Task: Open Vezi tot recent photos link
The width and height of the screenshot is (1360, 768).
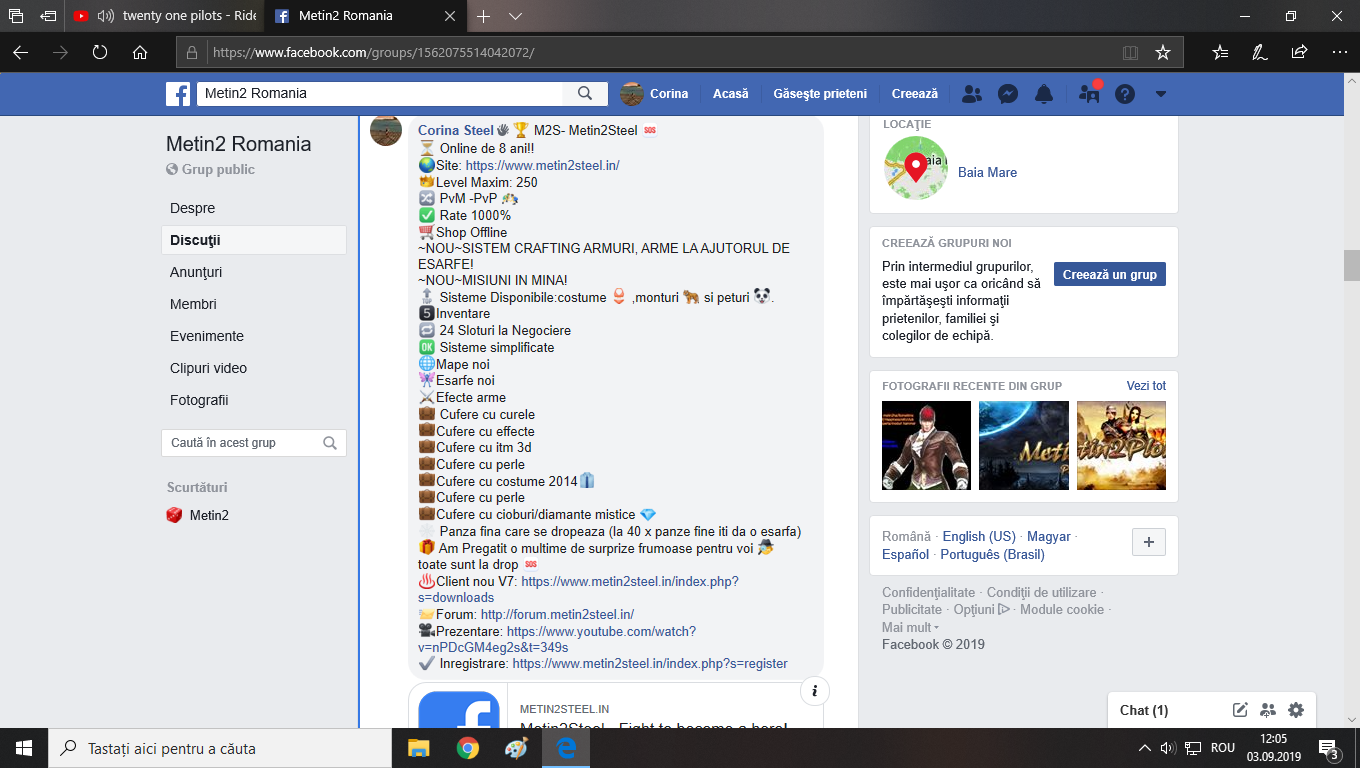Action: click(1146, 385)
